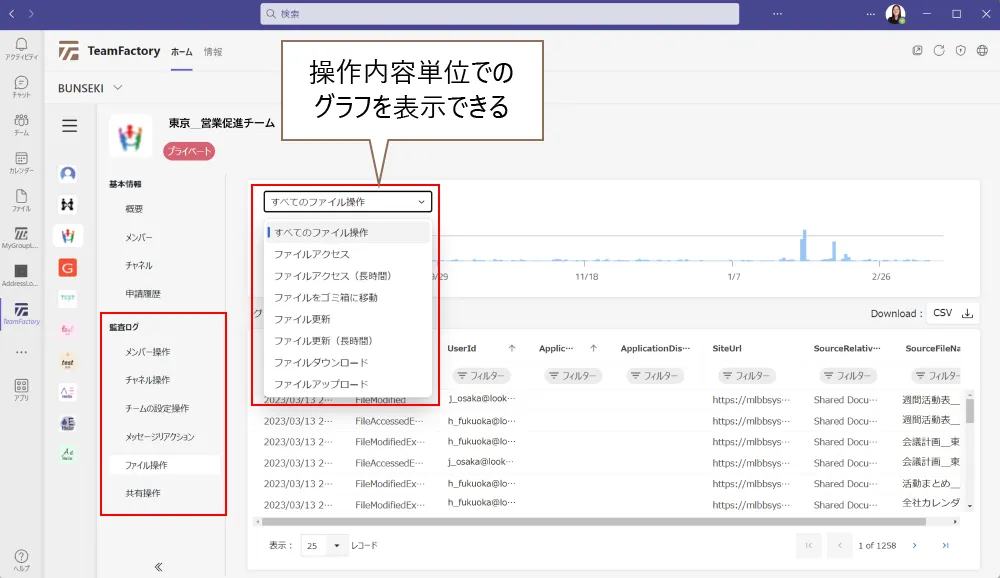Screen dimensions: 1000x578
Task: Open the Help icon at bottom left
Action: (x=21, y=560)
